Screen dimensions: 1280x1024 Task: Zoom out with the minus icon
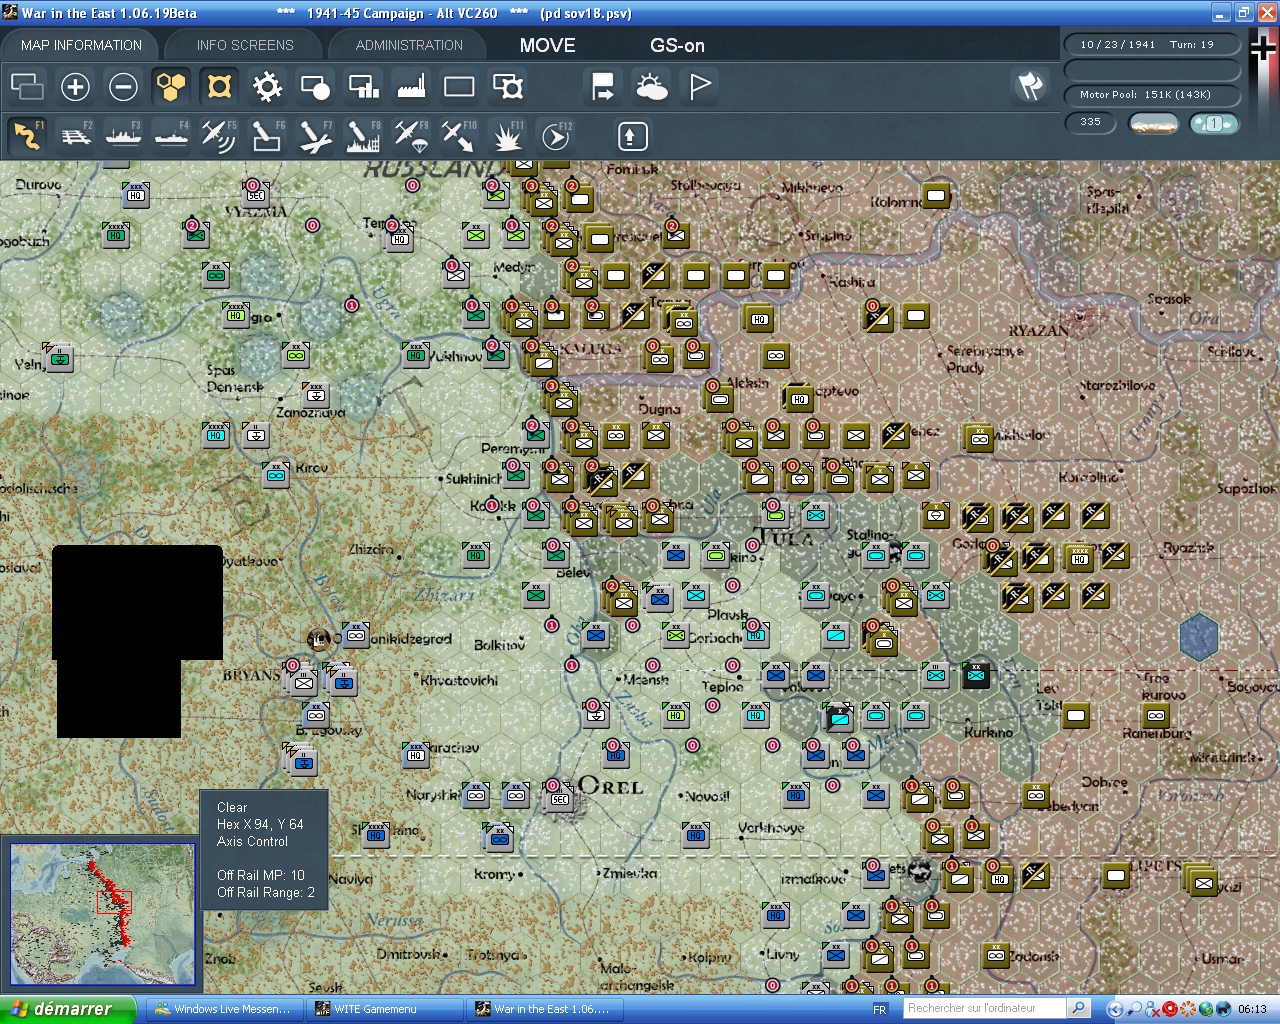[x=123, y=87]
